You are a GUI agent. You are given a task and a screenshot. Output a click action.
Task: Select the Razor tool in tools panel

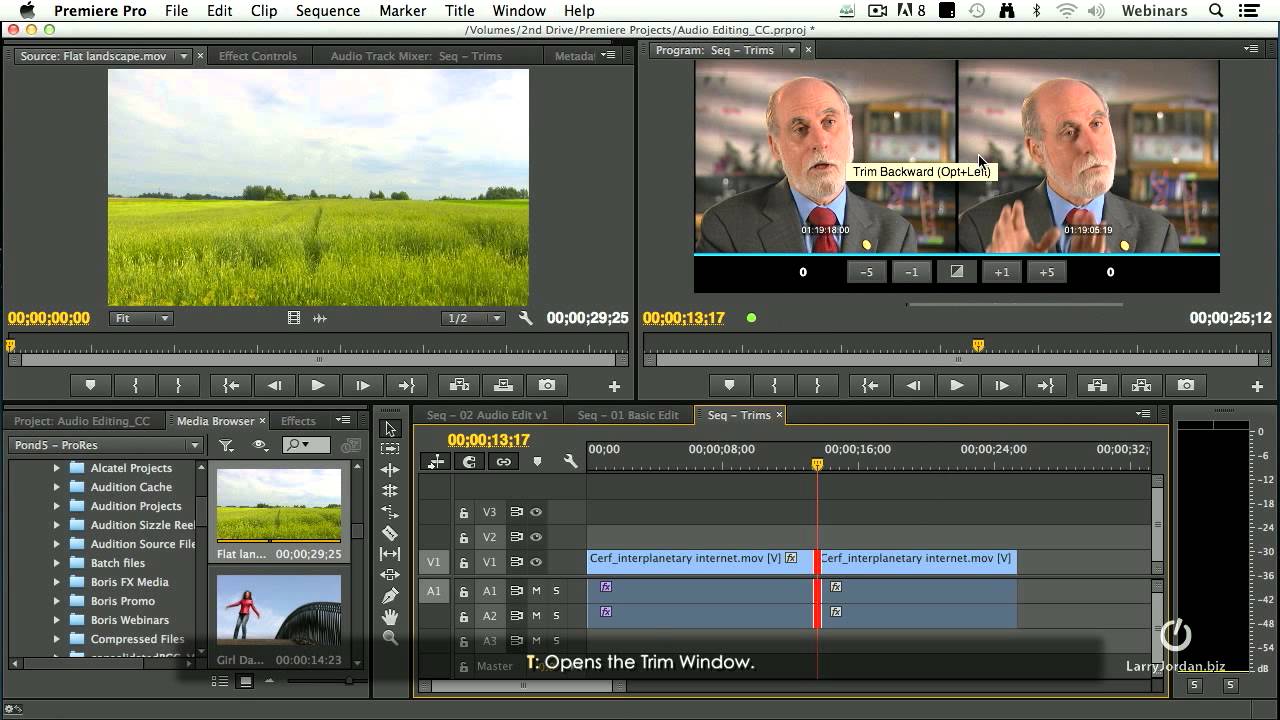pyautogui.click(x=390, y=533)
